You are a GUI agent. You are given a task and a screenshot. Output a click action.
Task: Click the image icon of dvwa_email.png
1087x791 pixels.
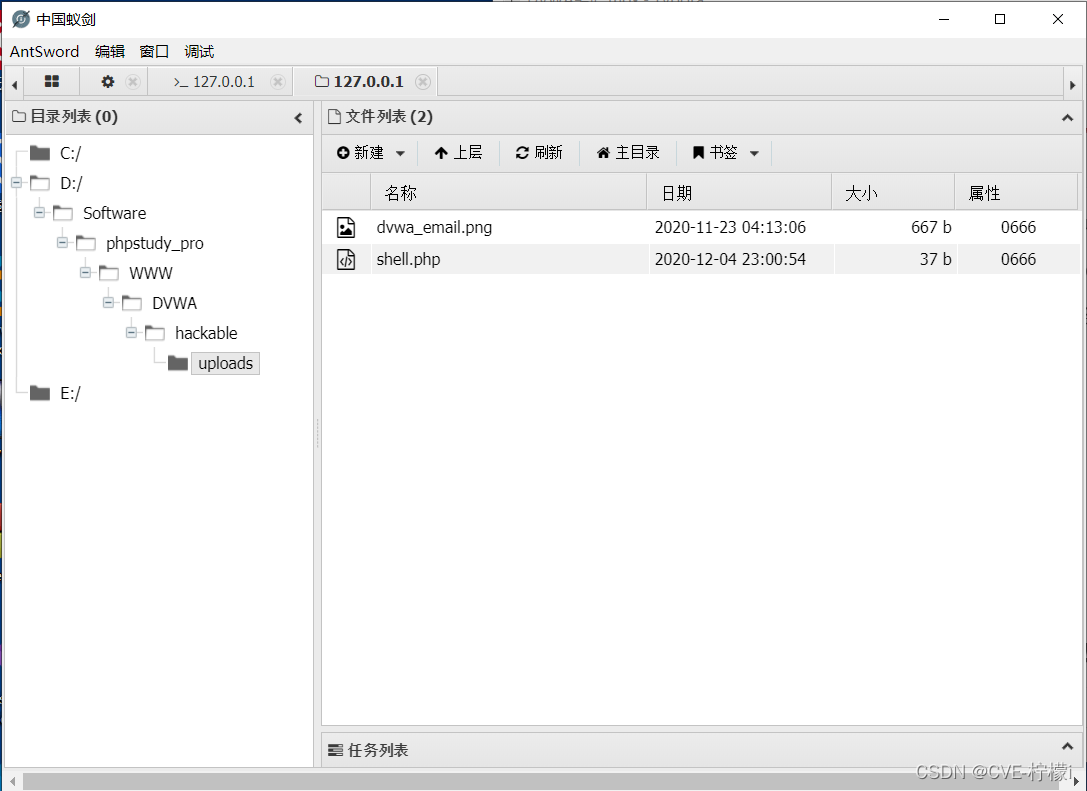[x=346, y=227]
